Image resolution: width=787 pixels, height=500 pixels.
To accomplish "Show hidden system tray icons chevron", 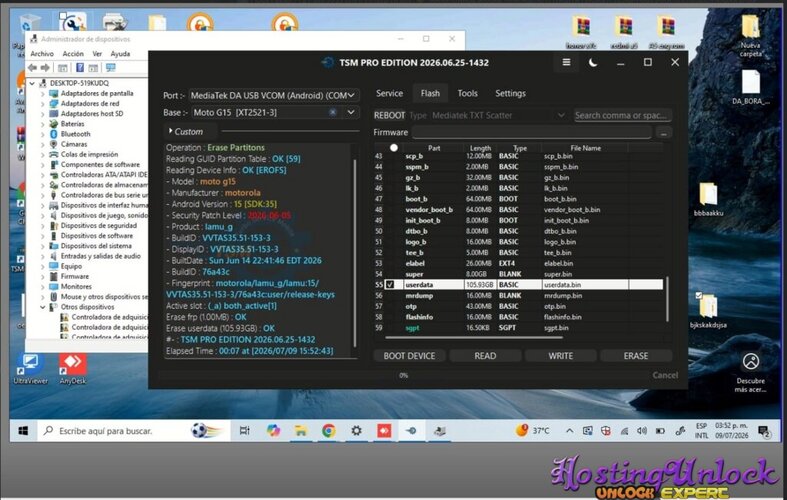I will [x=569, y=431].
